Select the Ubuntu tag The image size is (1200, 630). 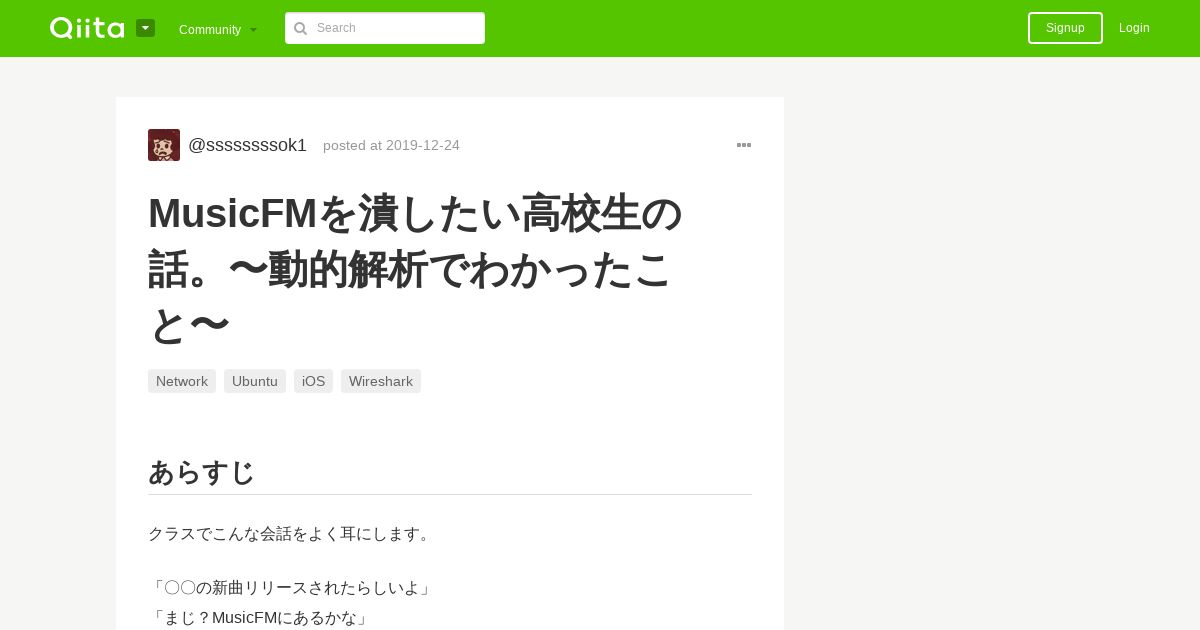(255, 381)
